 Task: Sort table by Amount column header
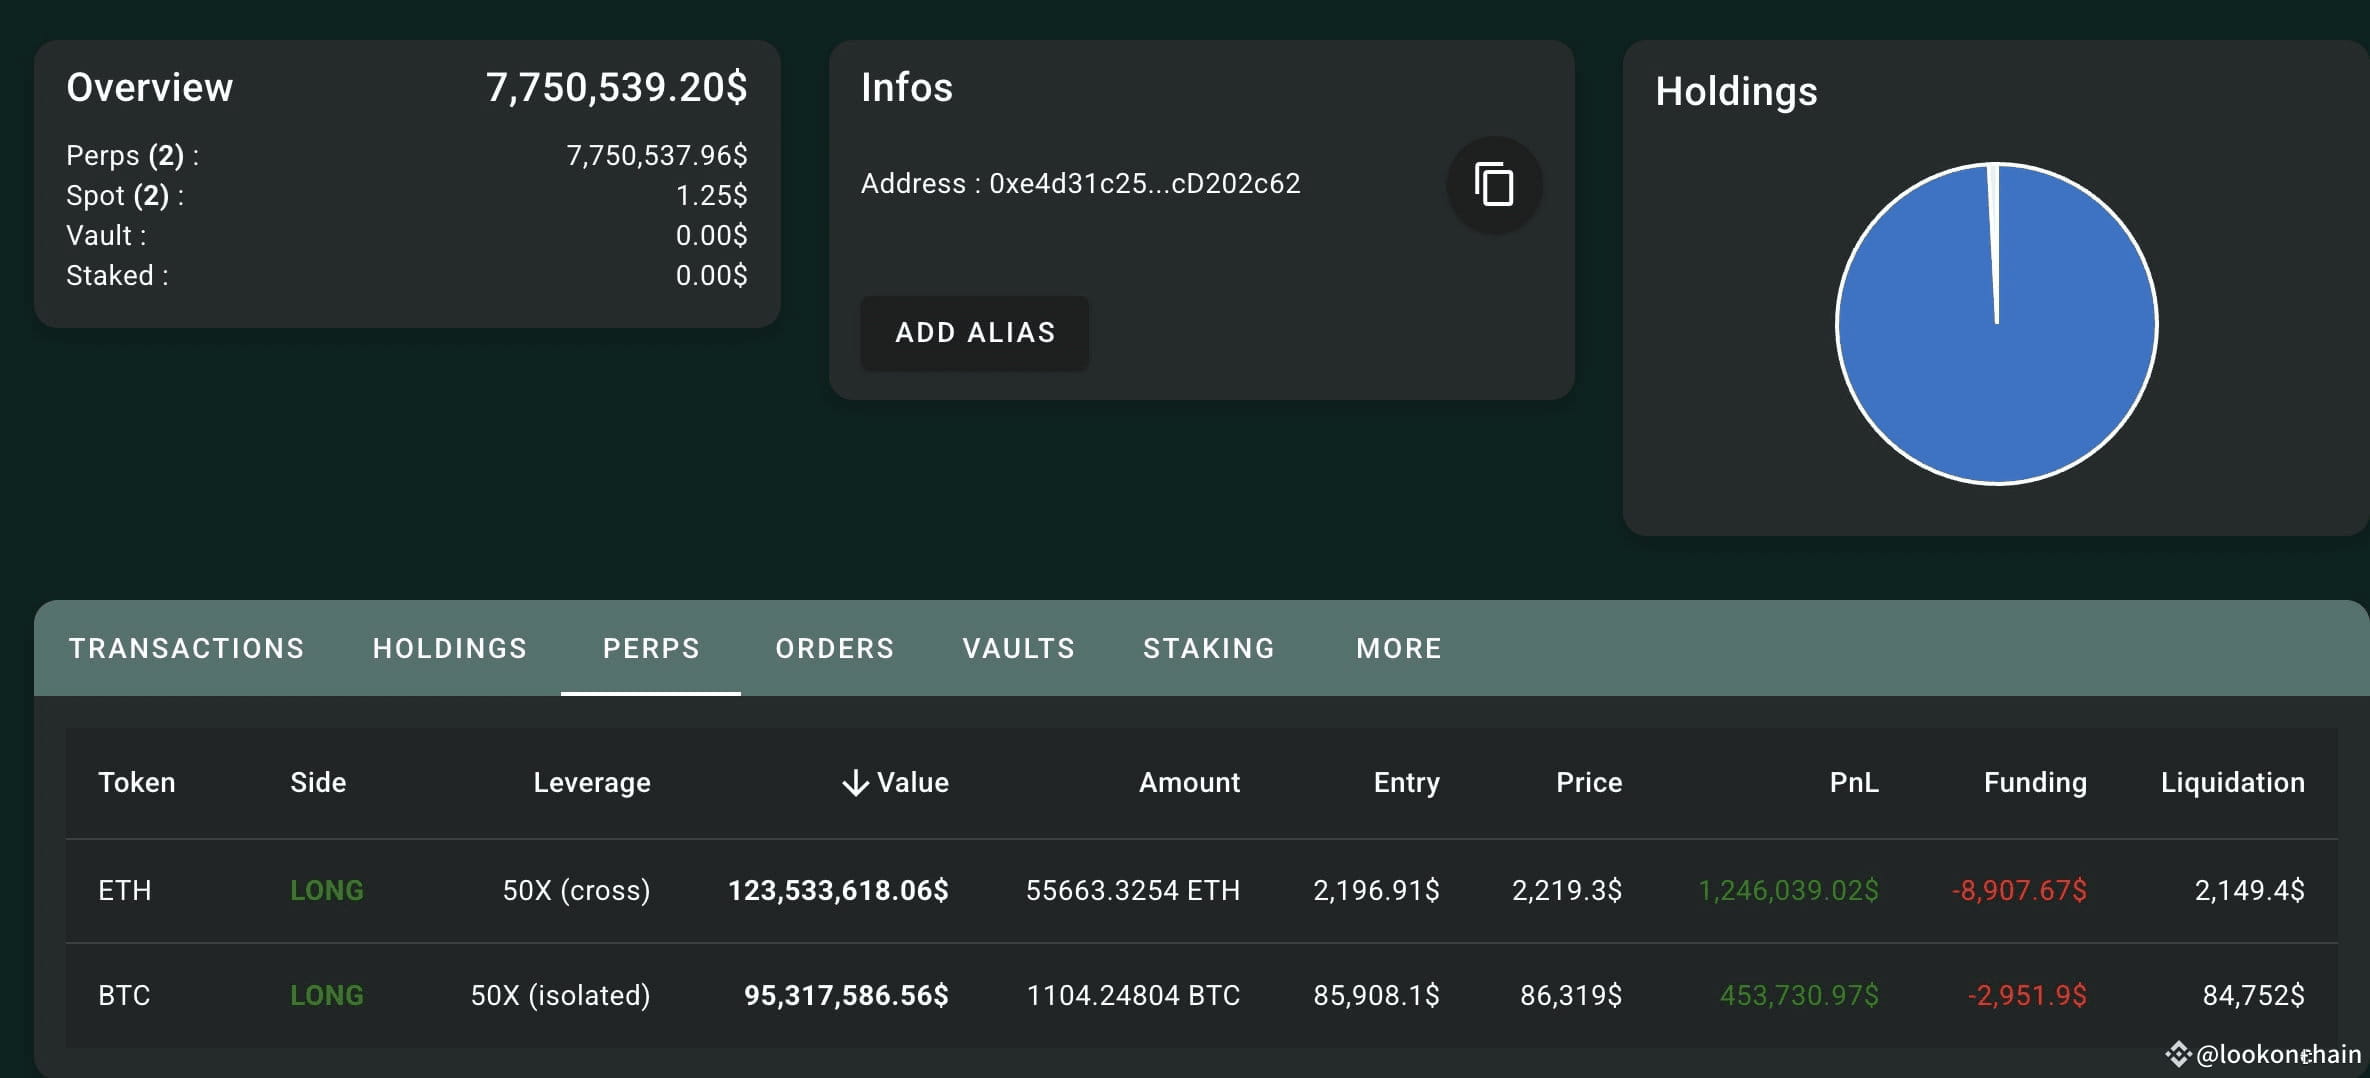point(1189,782)
